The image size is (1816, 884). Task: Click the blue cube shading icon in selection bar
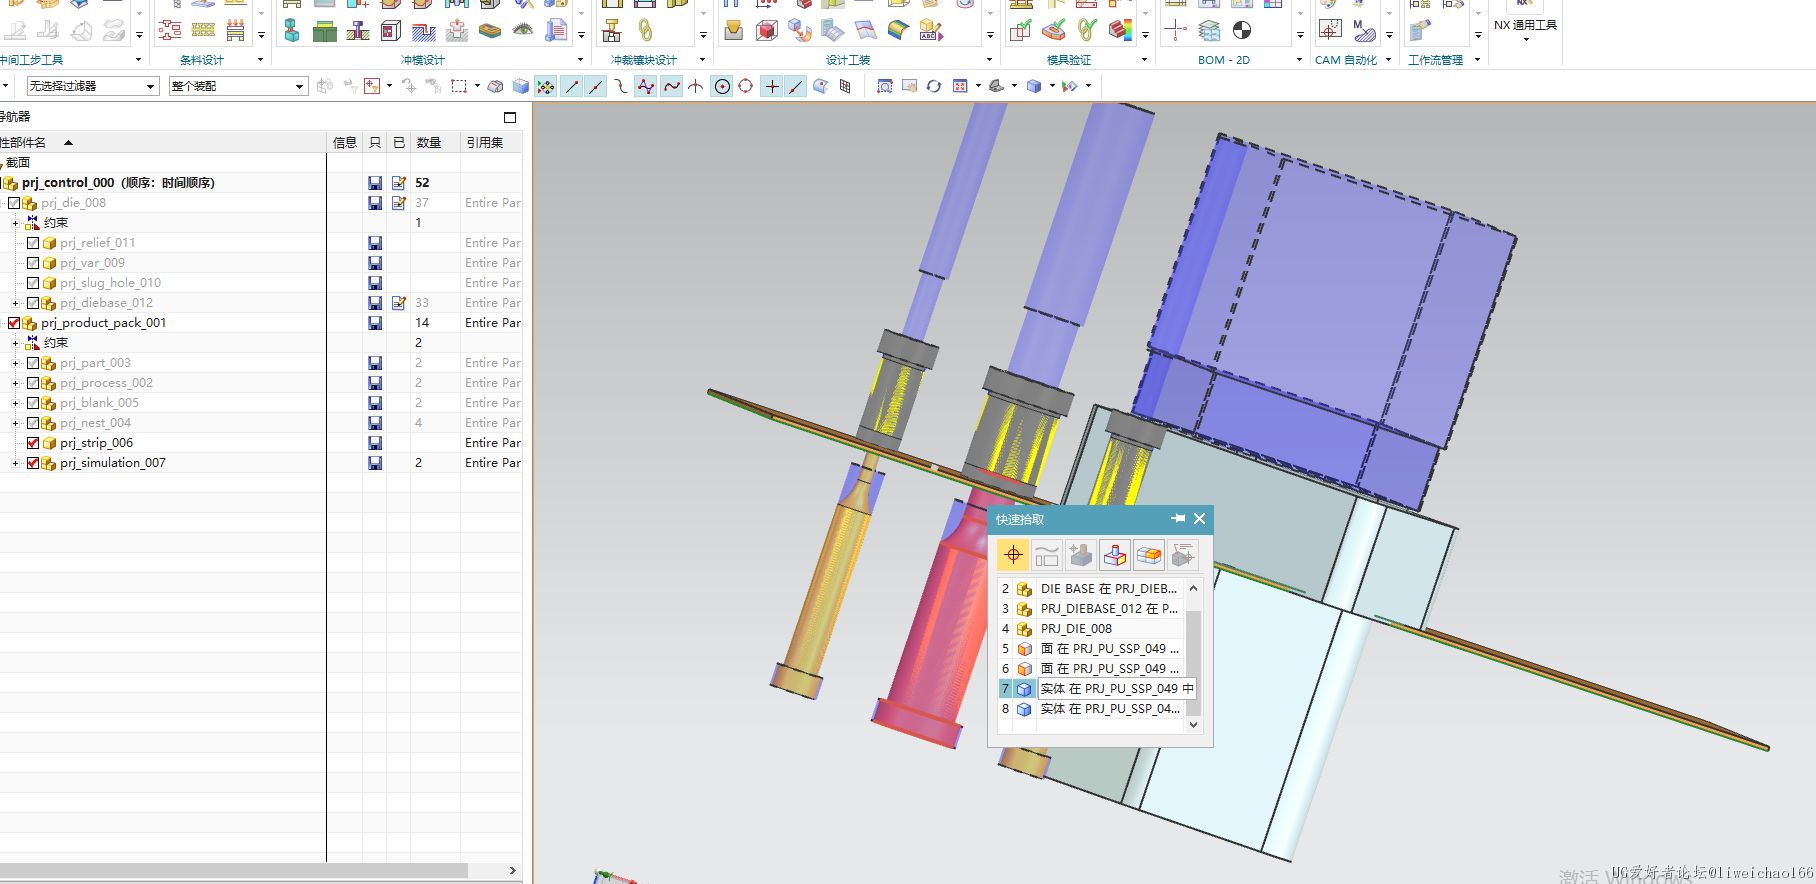[521, 86]
